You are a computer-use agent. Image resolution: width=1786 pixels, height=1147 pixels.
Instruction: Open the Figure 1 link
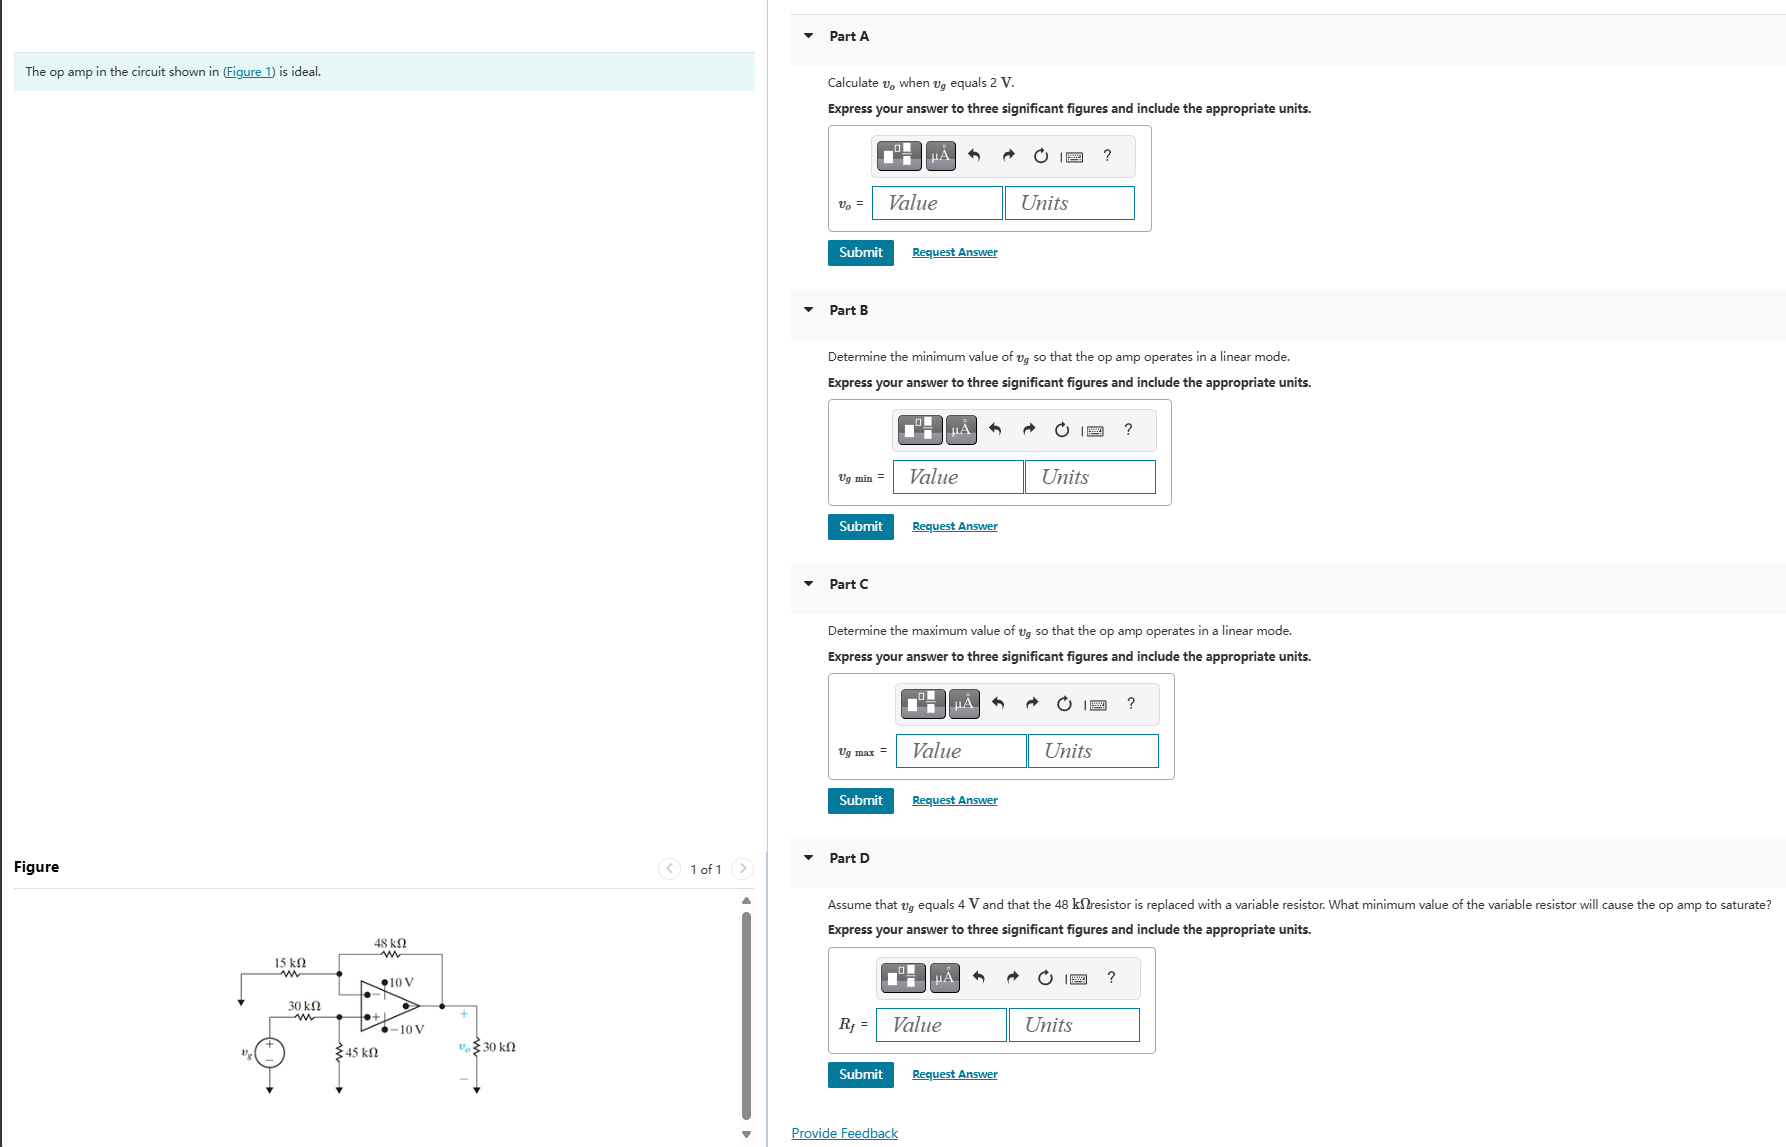click(249, 72)
